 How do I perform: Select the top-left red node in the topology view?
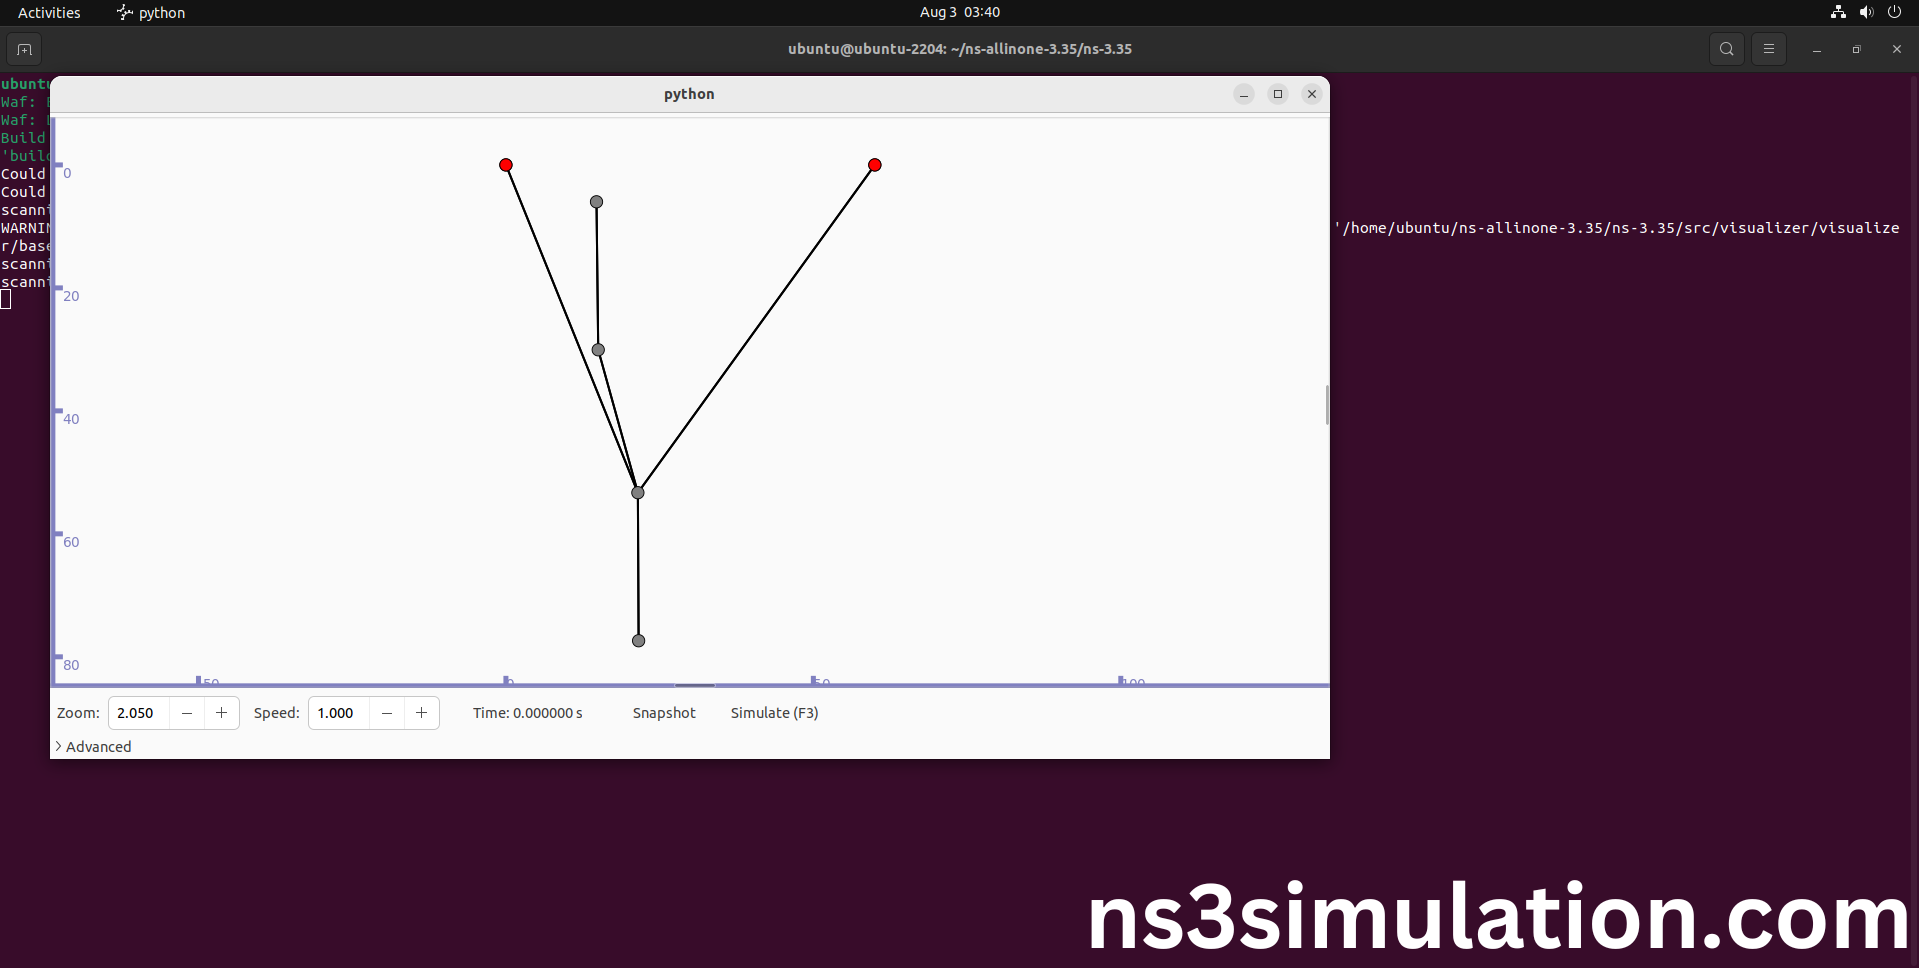(506, 165)
